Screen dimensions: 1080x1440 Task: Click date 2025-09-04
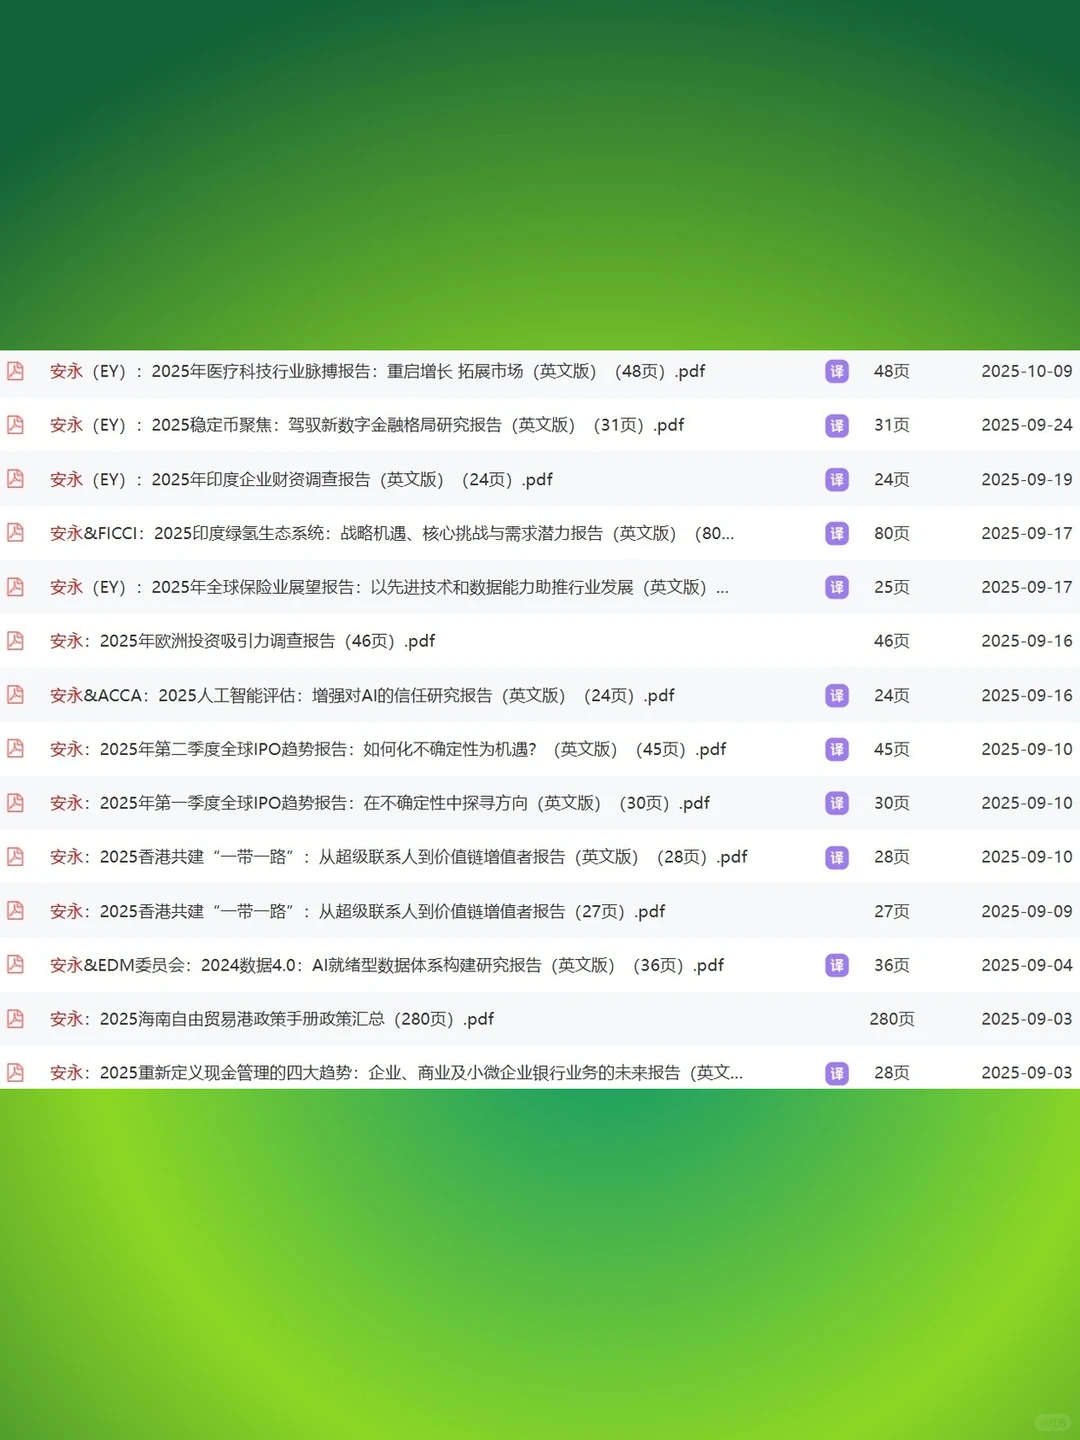1026,965
